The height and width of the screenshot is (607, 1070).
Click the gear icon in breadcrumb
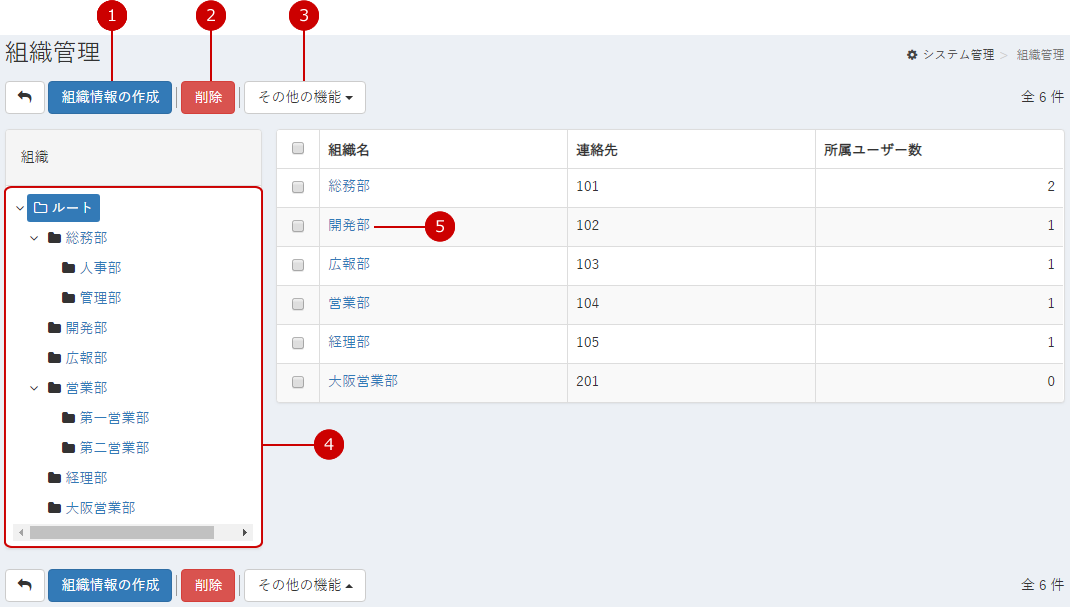(x=912, y=55)
